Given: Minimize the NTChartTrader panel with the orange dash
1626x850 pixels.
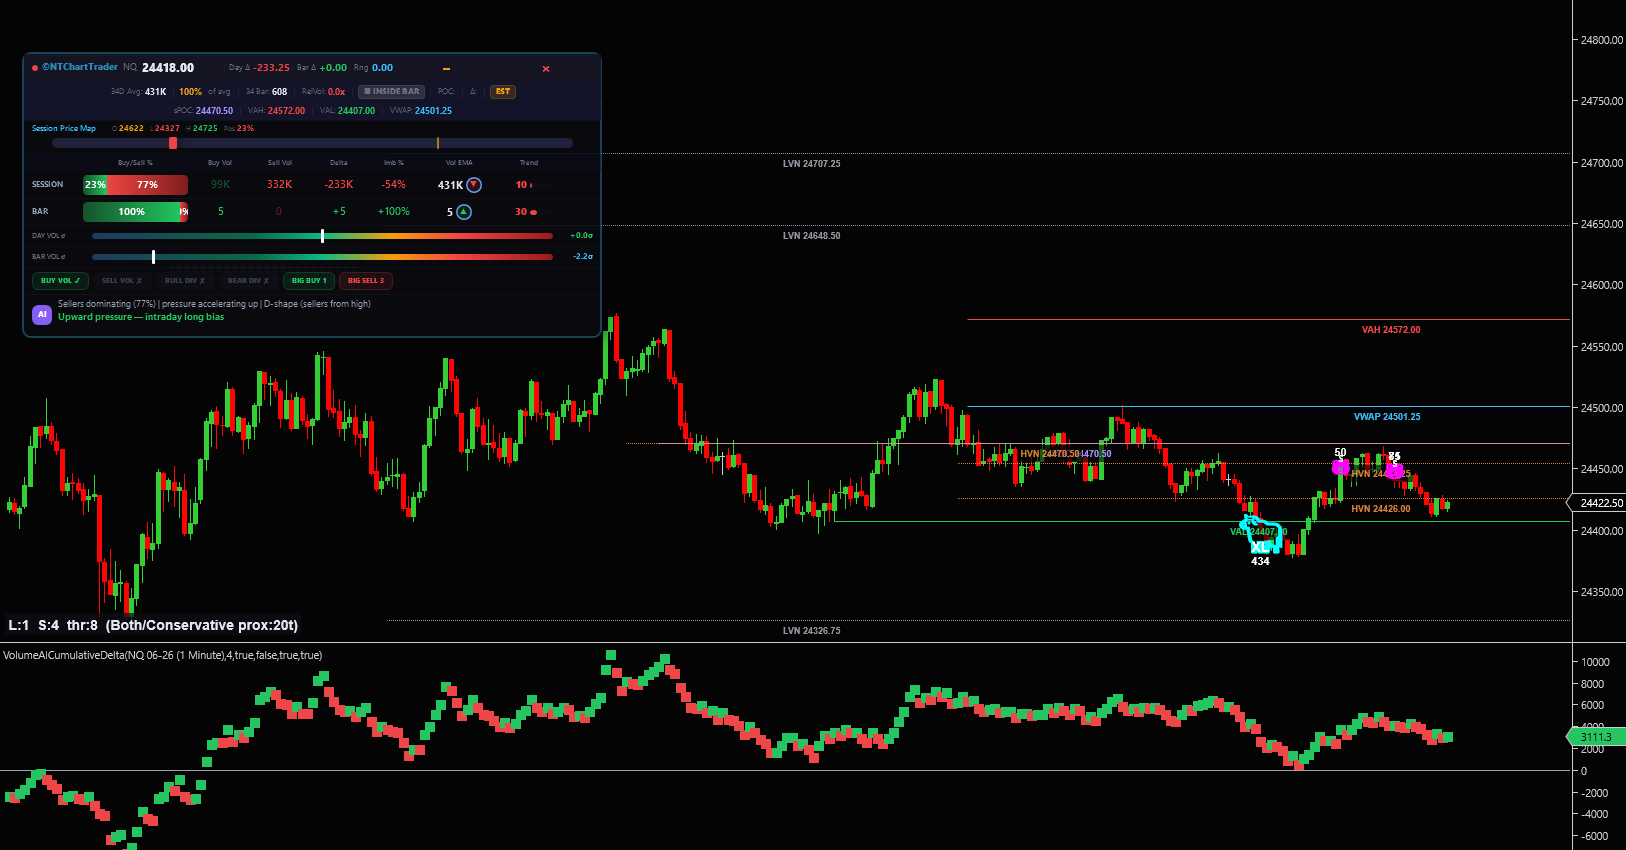Looking at the screenshot, I should click(x=446, y=69).
